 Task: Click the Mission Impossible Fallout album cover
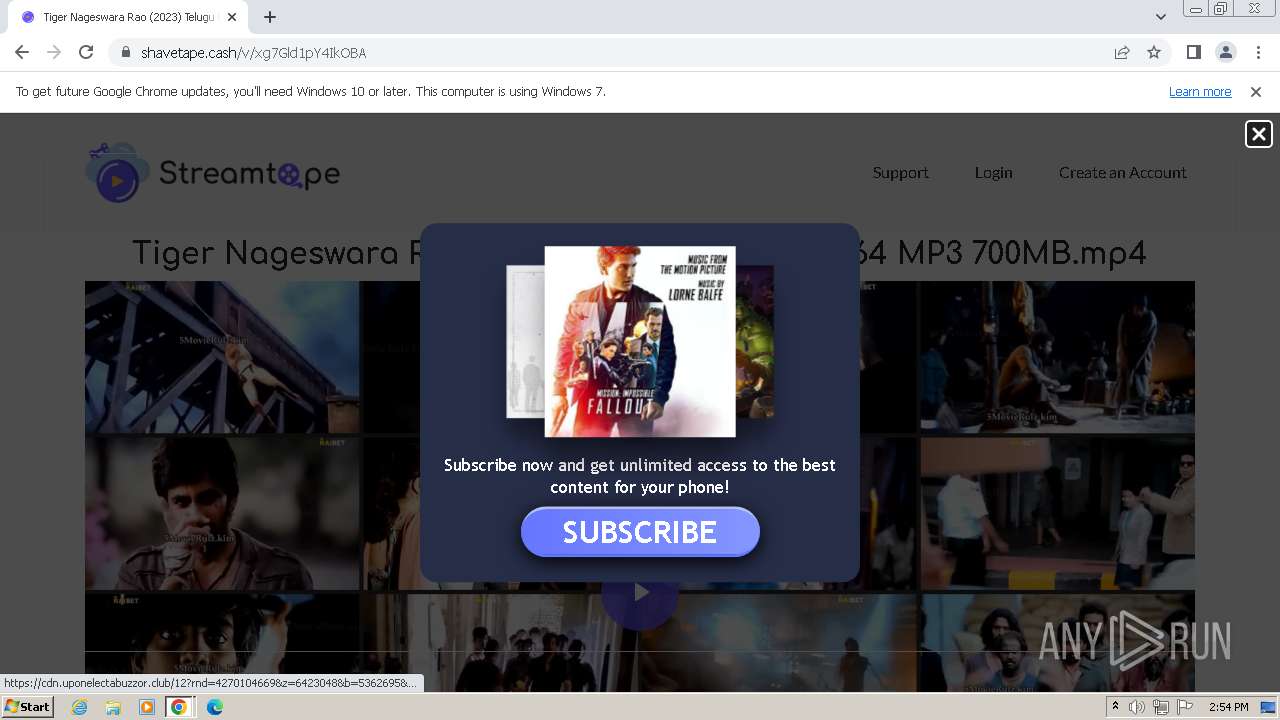640,341
